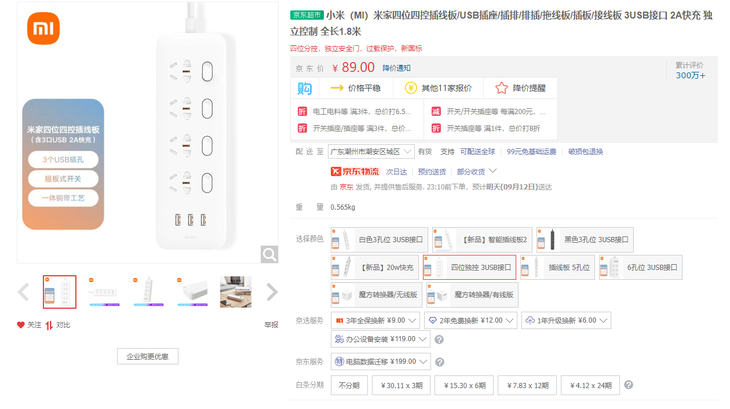Click the 举报 report link

tap(271, 325)
